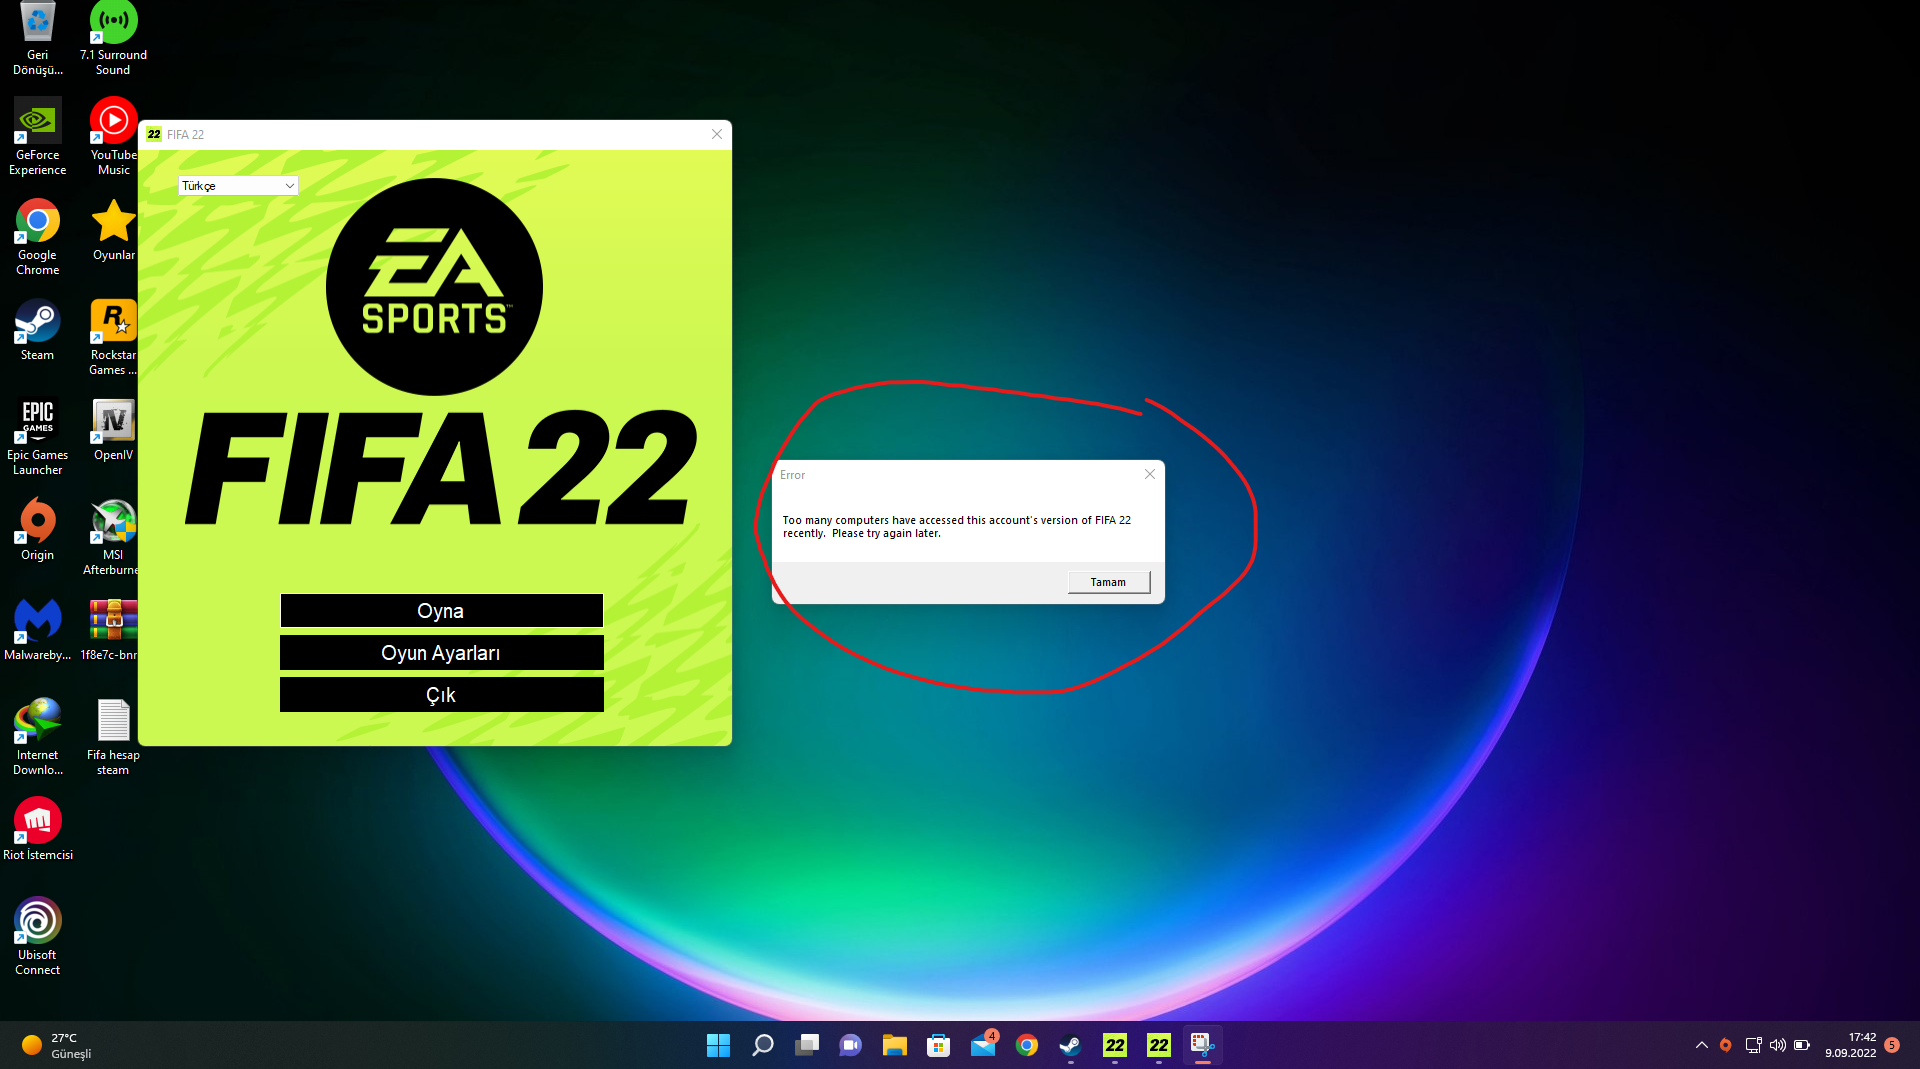Select the YouTube Music desktop icon
1920x1069 pixels.
click(x=113, y=137)
